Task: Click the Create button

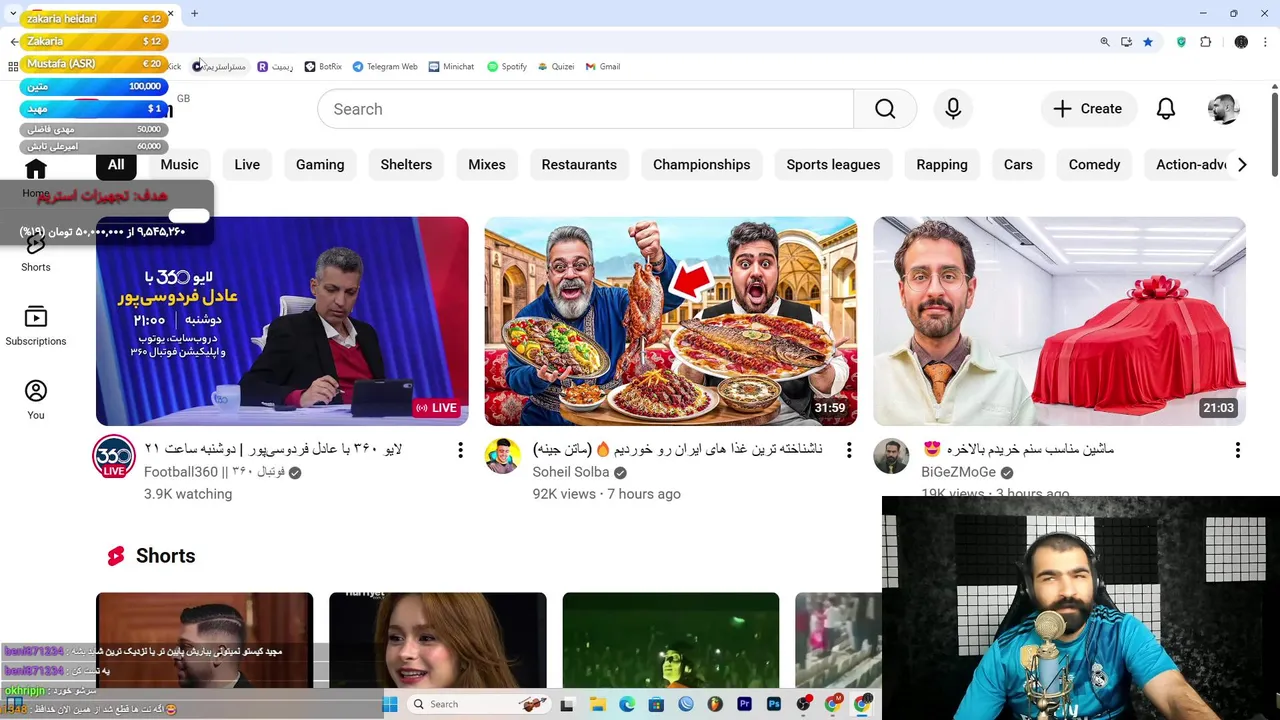Action: tap(1088, 109)
